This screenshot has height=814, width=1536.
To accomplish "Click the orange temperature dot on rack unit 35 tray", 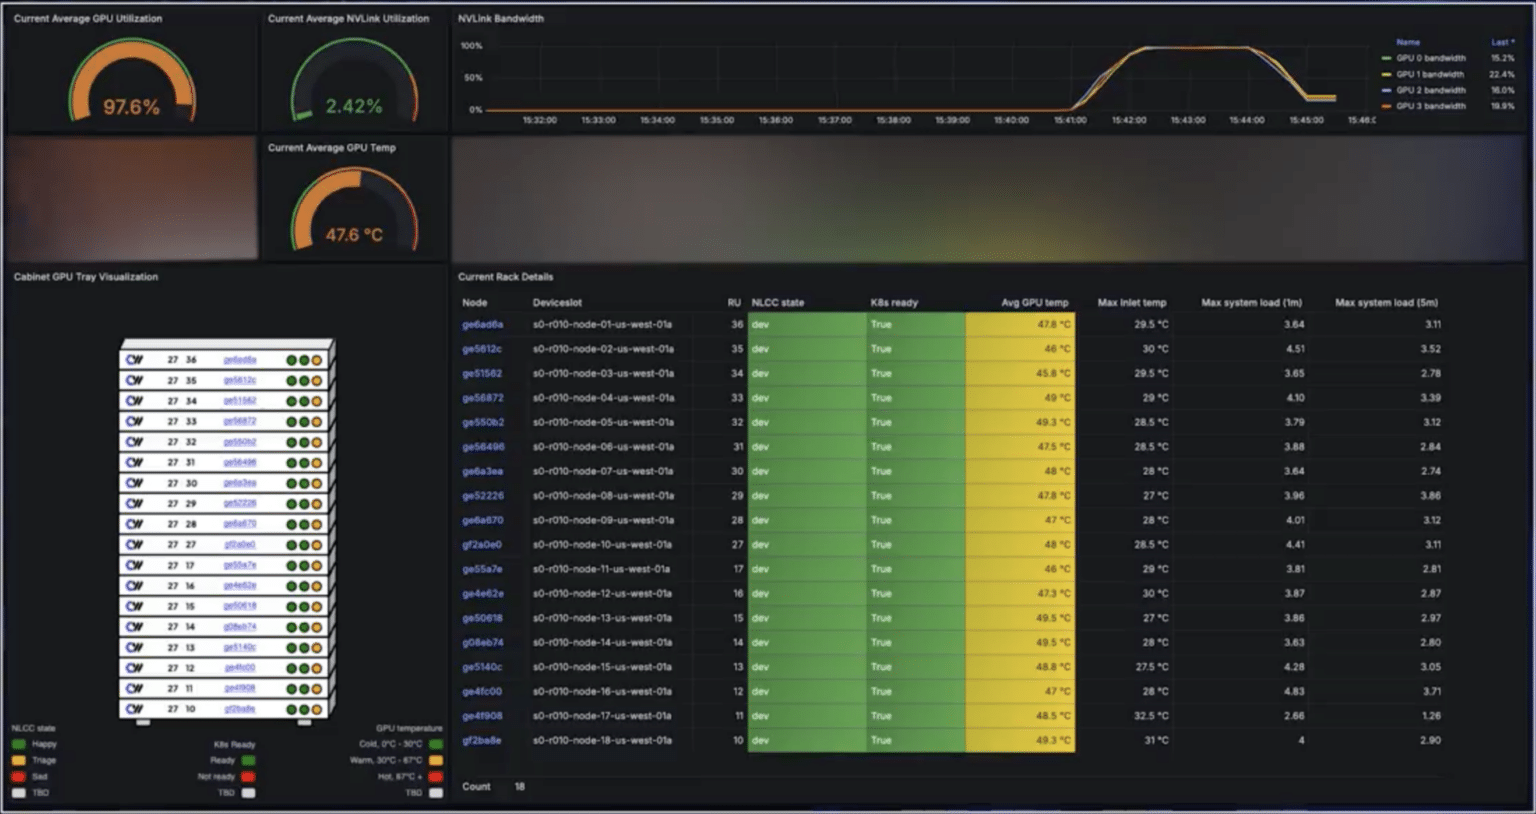I will pos(317,381).
